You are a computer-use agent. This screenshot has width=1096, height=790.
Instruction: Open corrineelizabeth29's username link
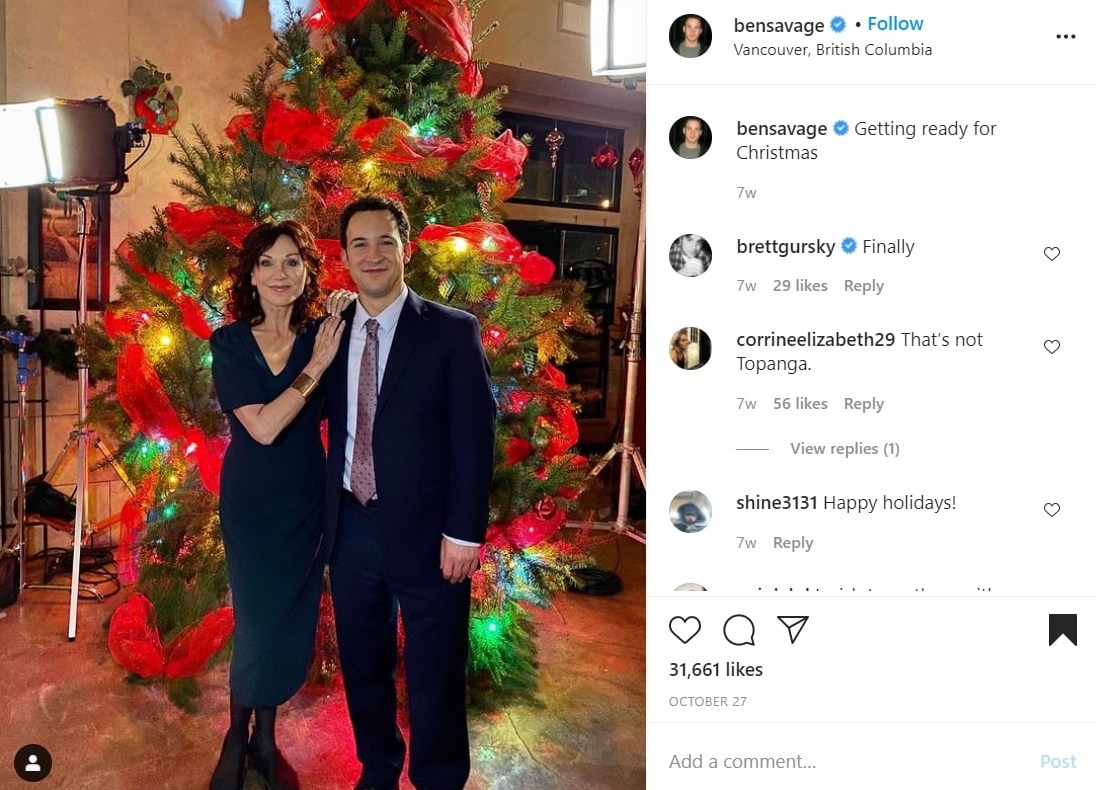point(815,340)
